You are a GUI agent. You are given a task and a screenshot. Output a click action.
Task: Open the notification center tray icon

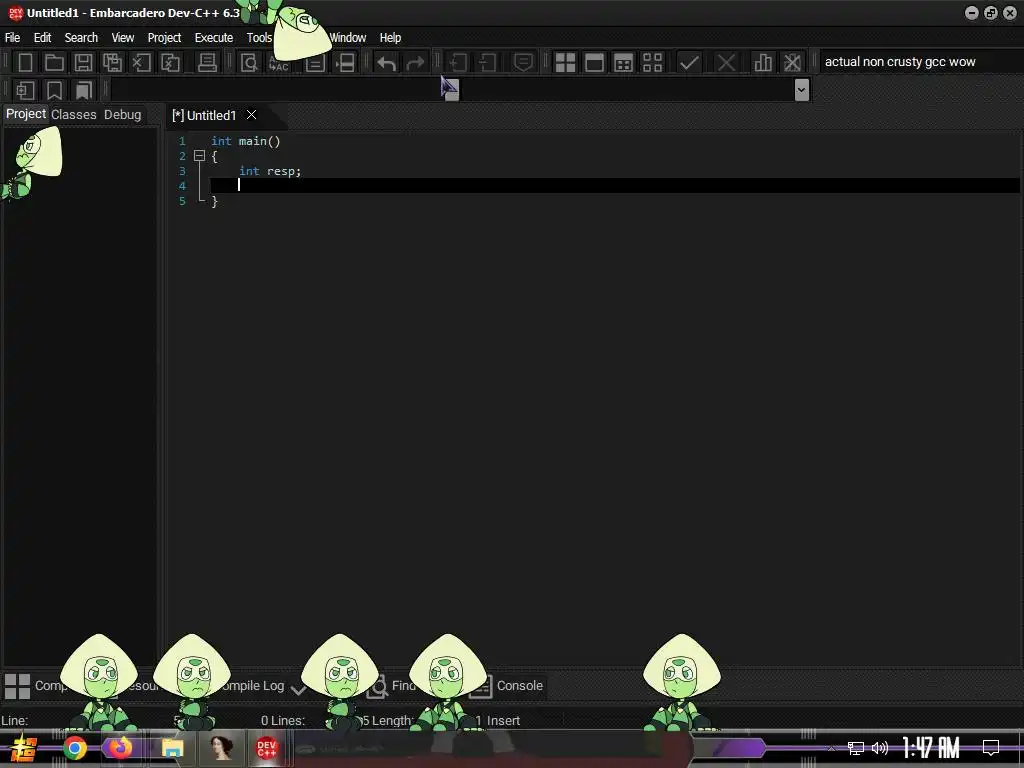tap(991, 748)
